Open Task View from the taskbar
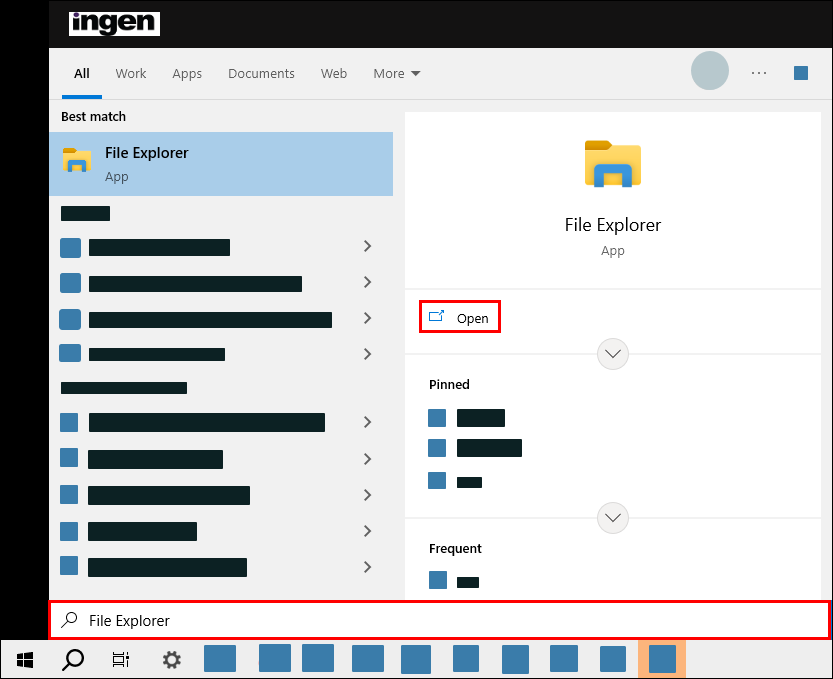The height and width of the screenshot is (679, 833). tap(120, 659)
